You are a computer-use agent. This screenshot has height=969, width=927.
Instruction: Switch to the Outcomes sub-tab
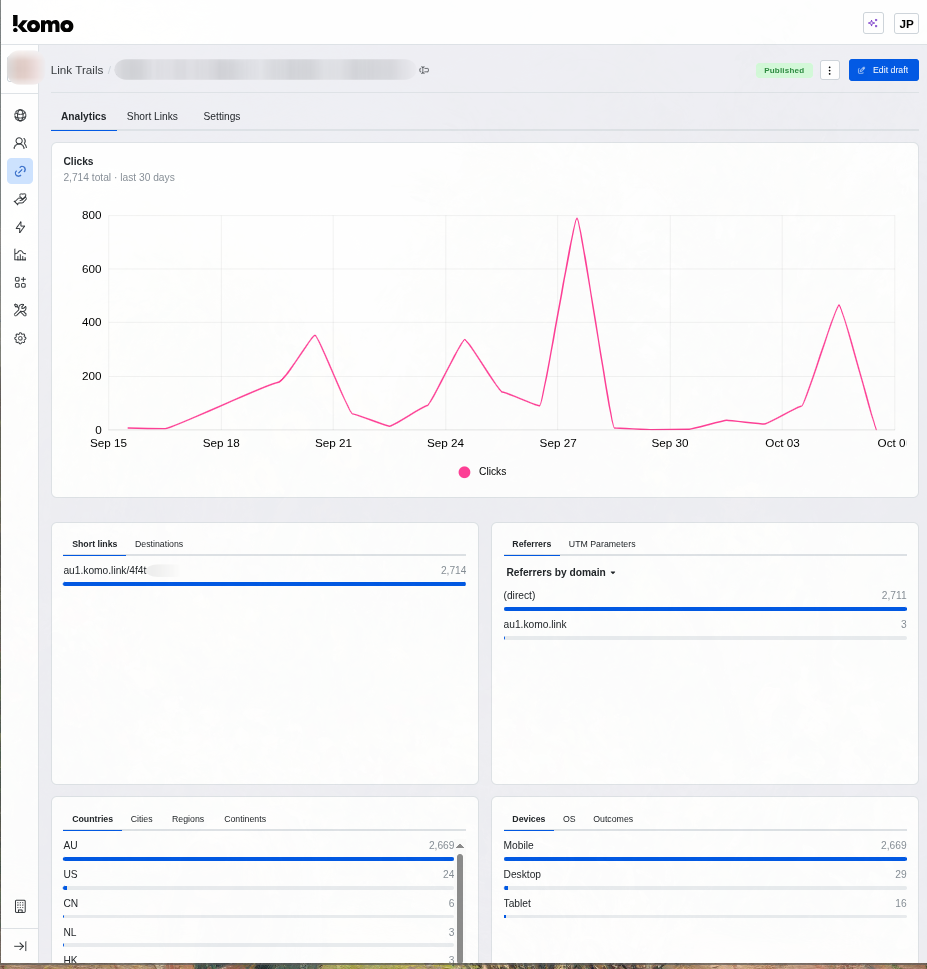[x=613, y=819]
